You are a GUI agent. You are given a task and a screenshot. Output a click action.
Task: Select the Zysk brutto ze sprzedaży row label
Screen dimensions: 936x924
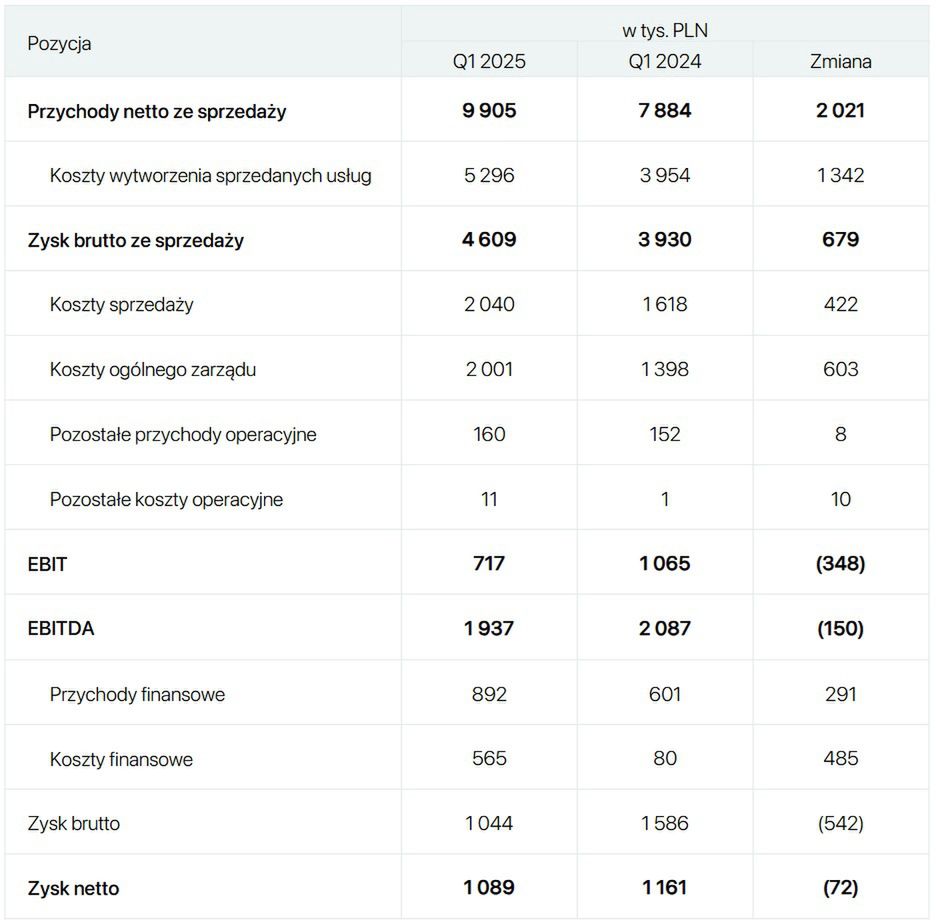click(x=136, y=240)
